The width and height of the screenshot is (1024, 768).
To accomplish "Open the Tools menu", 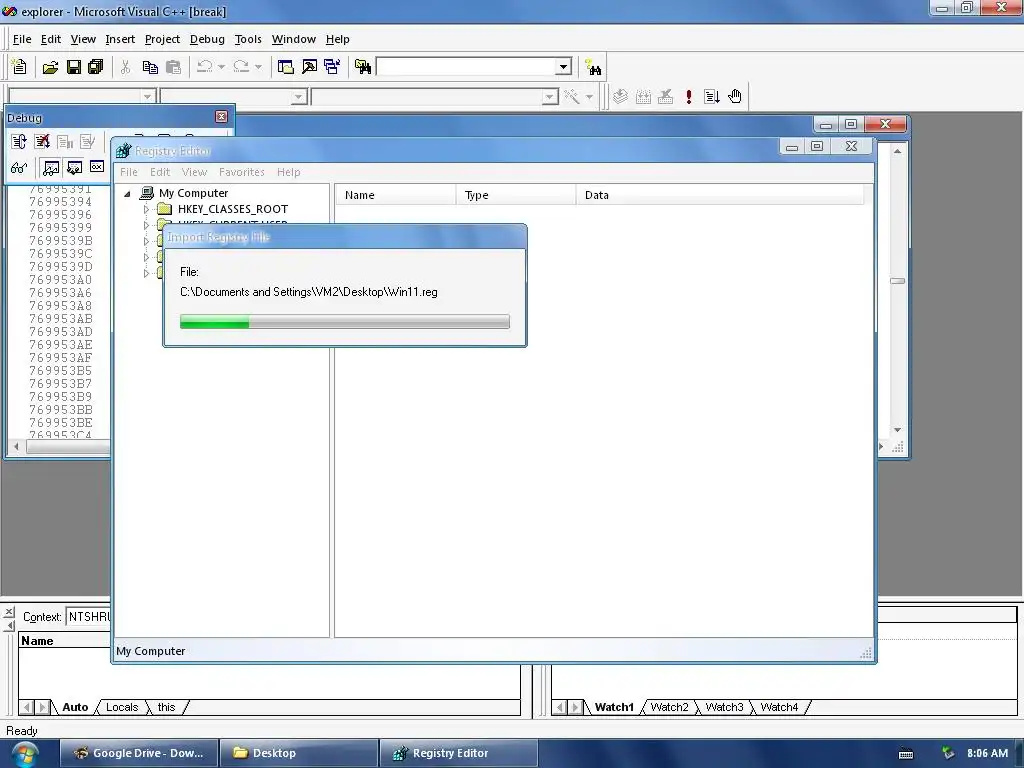I will click(x=248, y=39).
